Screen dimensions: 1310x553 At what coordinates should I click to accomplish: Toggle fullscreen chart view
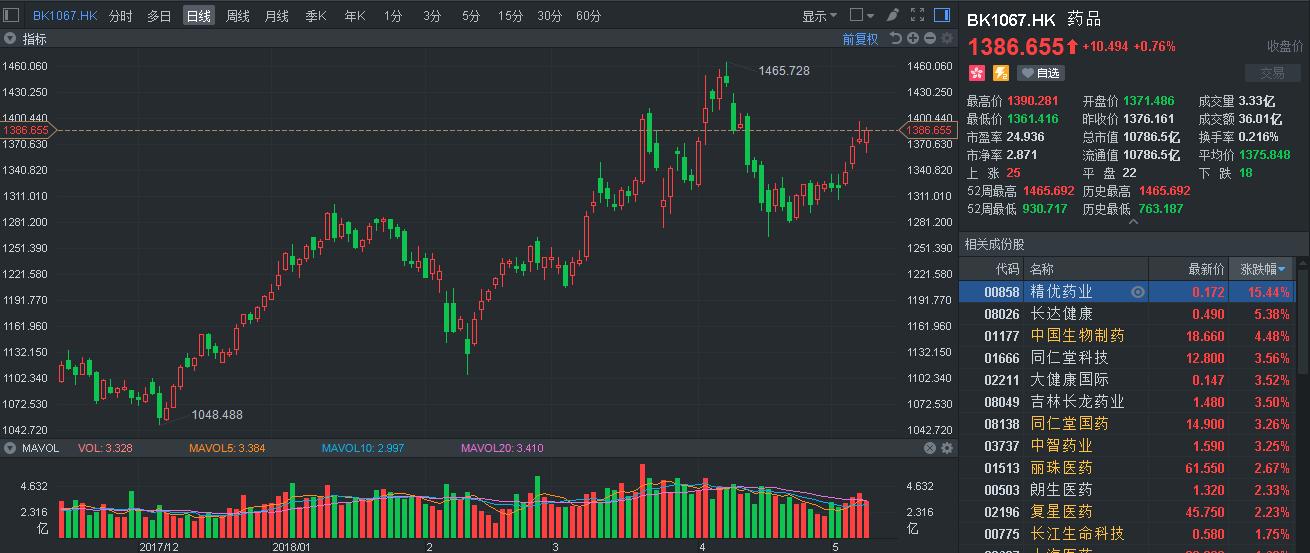pos(915,15)
